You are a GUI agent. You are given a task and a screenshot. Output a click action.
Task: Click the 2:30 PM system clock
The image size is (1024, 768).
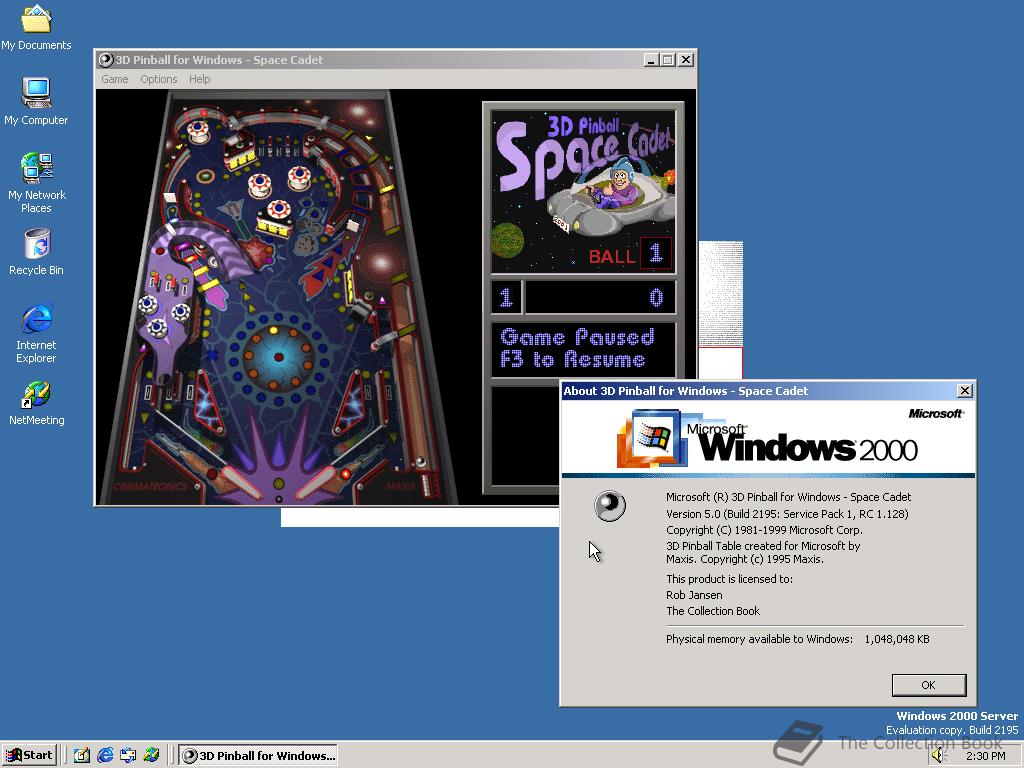point(985,756)
